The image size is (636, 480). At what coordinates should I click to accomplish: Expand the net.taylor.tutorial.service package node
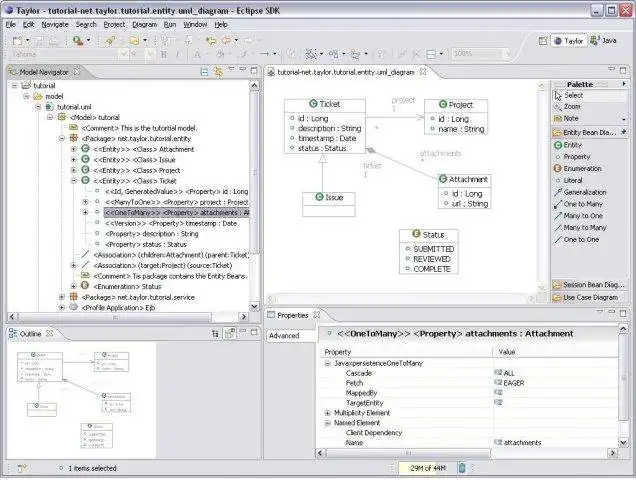[62, 297]
